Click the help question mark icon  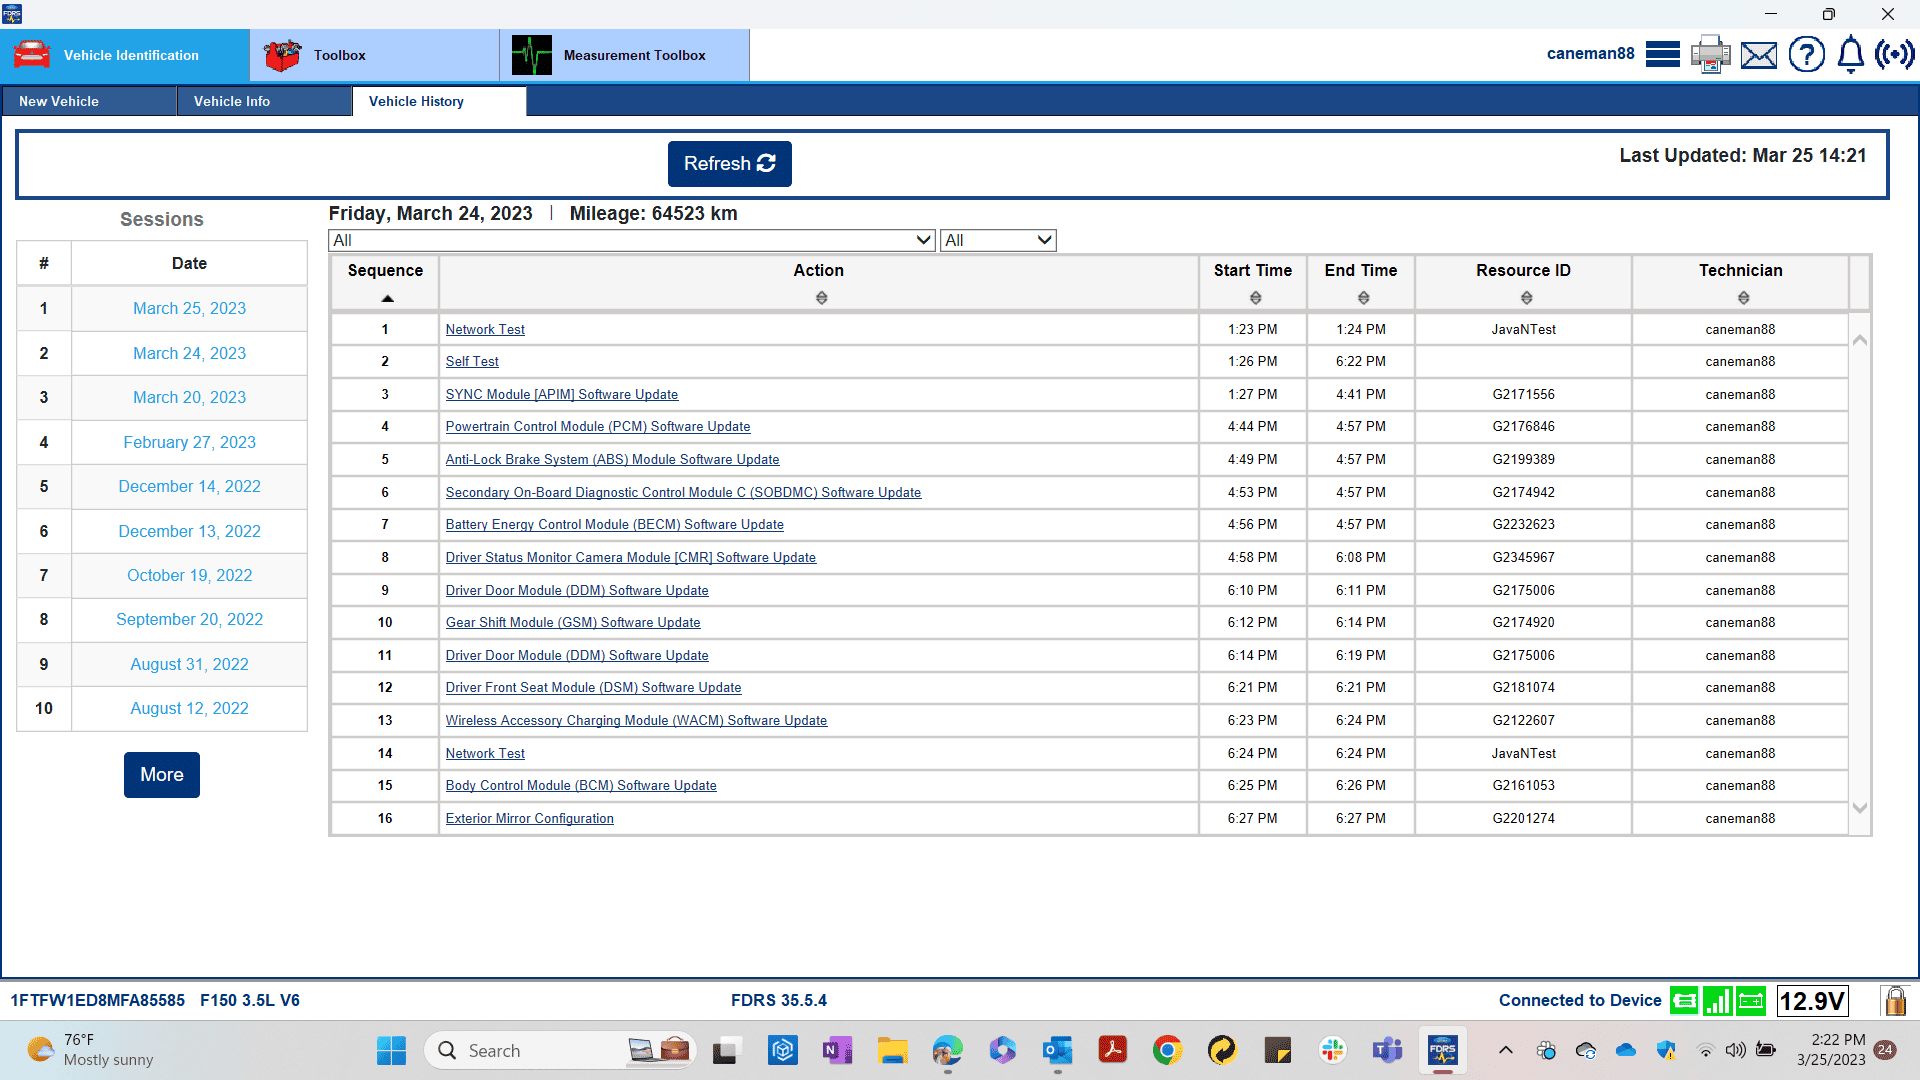point(1806,54)
